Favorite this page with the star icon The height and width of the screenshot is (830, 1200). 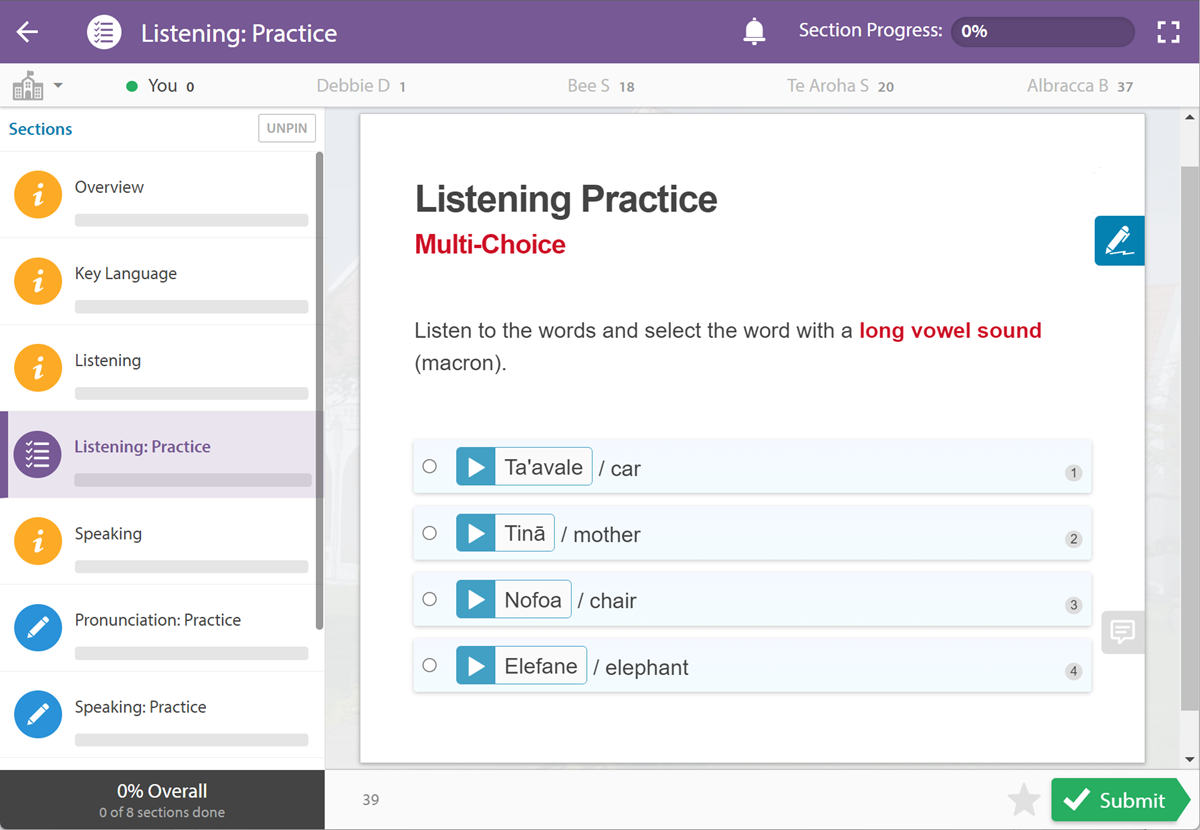(x=1024, y=800)
